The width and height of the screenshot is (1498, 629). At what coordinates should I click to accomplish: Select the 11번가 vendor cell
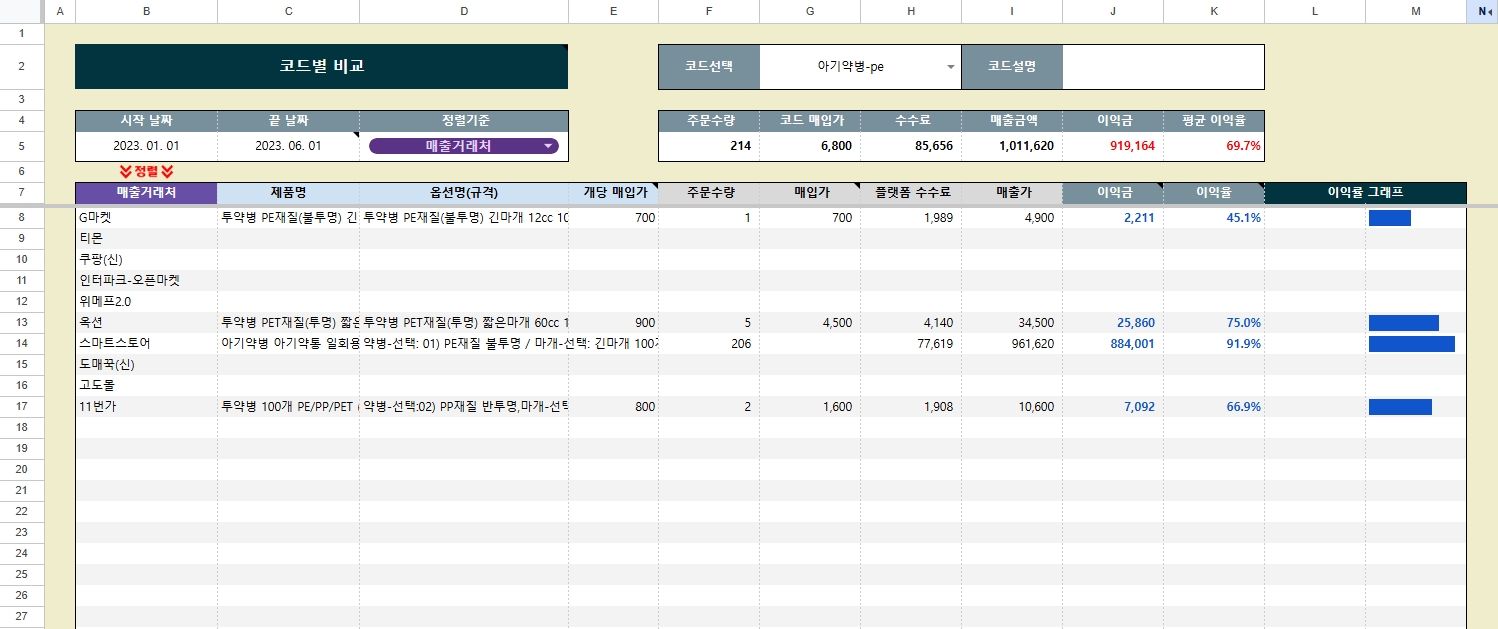(x=146, y=406)
